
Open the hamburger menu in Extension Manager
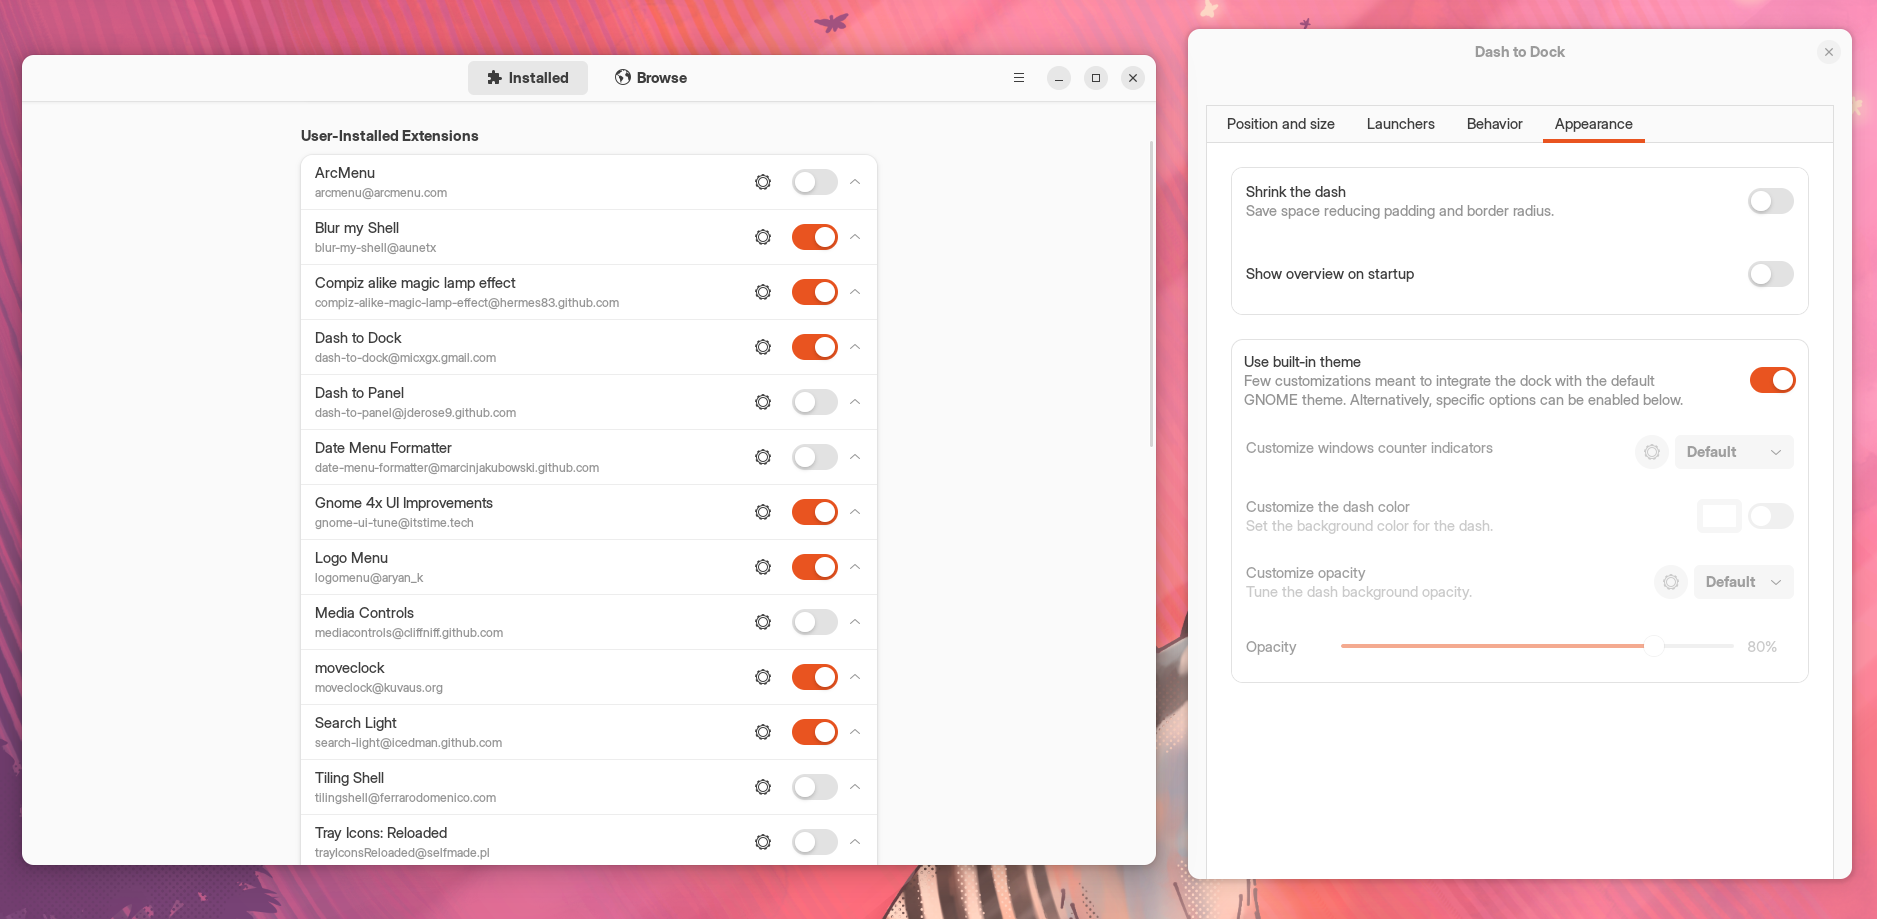click(x=1019, y=78)
